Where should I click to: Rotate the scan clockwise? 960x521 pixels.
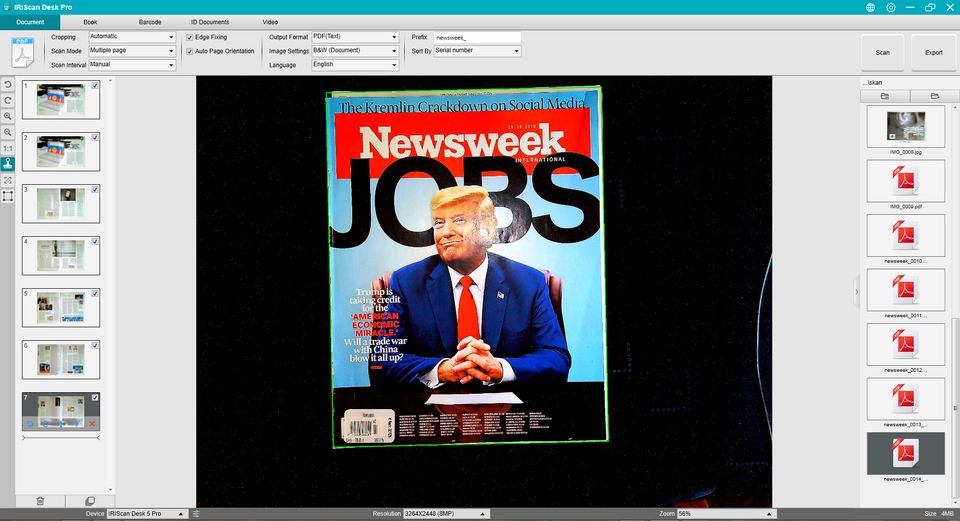coord(7,100)
